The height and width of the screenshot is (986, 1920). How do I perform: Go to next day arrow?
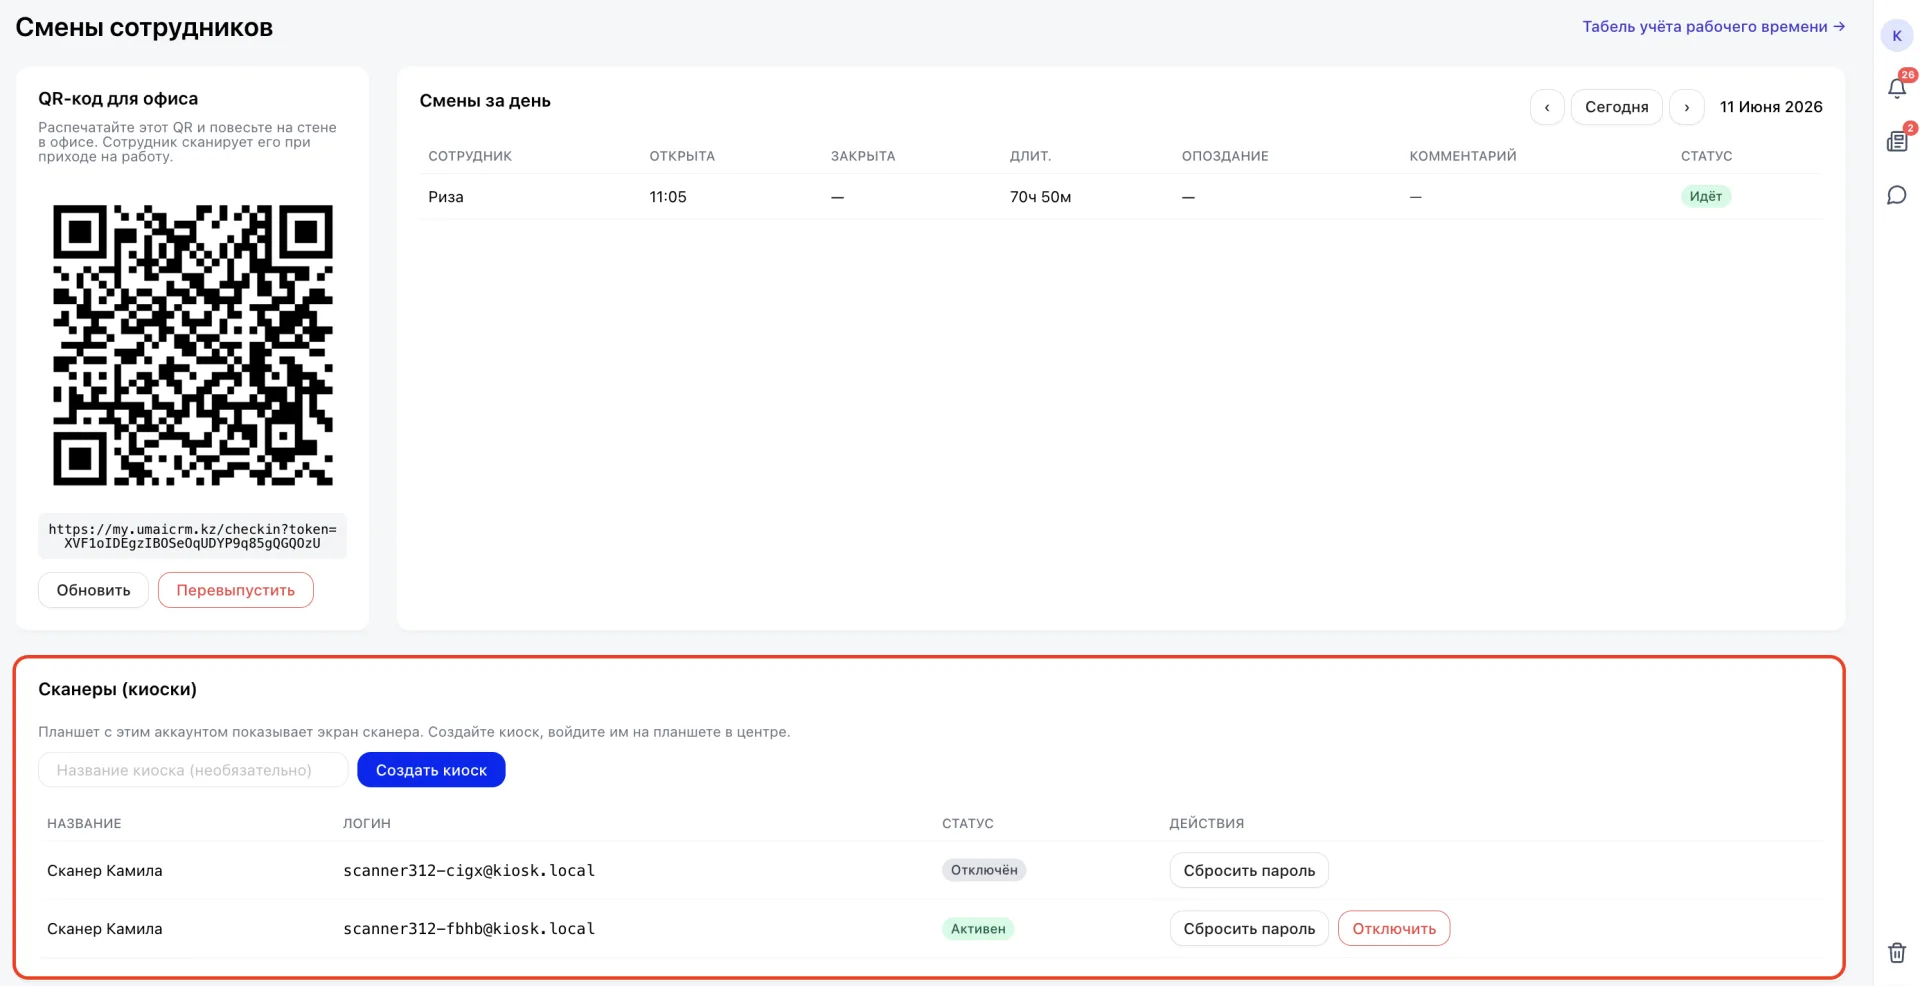[1686, 107]
